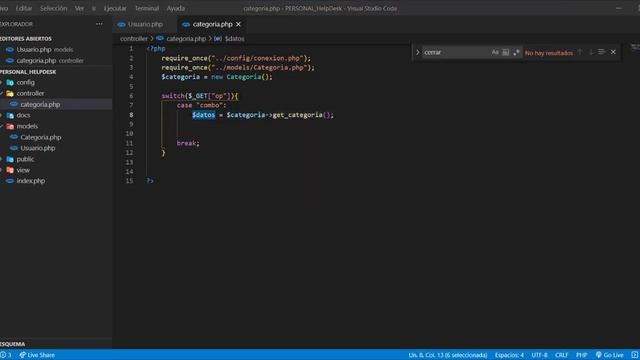Collapse the controller folder

point(56,93)
